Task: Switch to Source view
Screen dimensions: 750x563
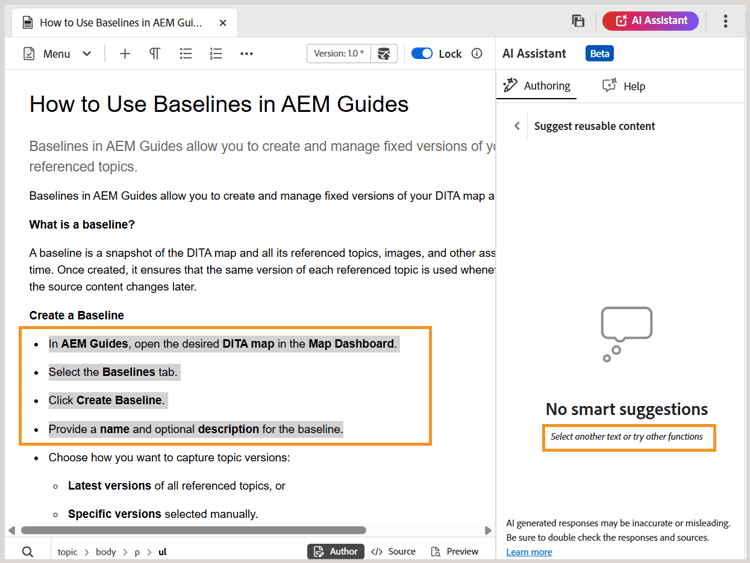Action: click(393, 552)
